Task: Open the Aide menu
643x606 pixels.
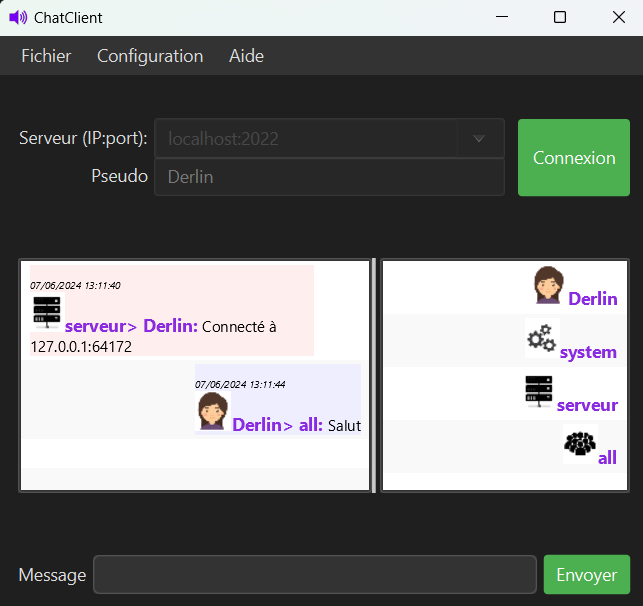Action: [x=246, y=56]
